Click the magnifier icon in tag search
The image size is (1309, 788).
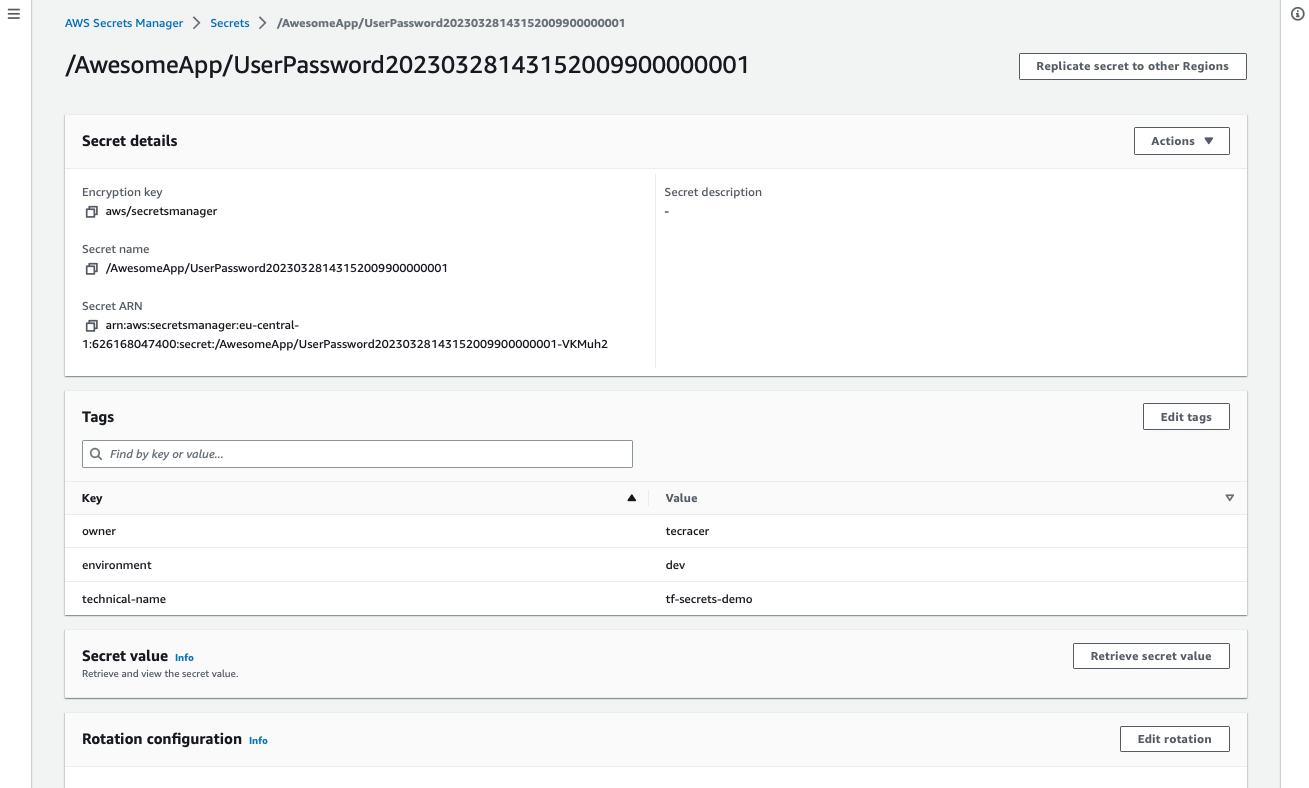tap(96, 454)
